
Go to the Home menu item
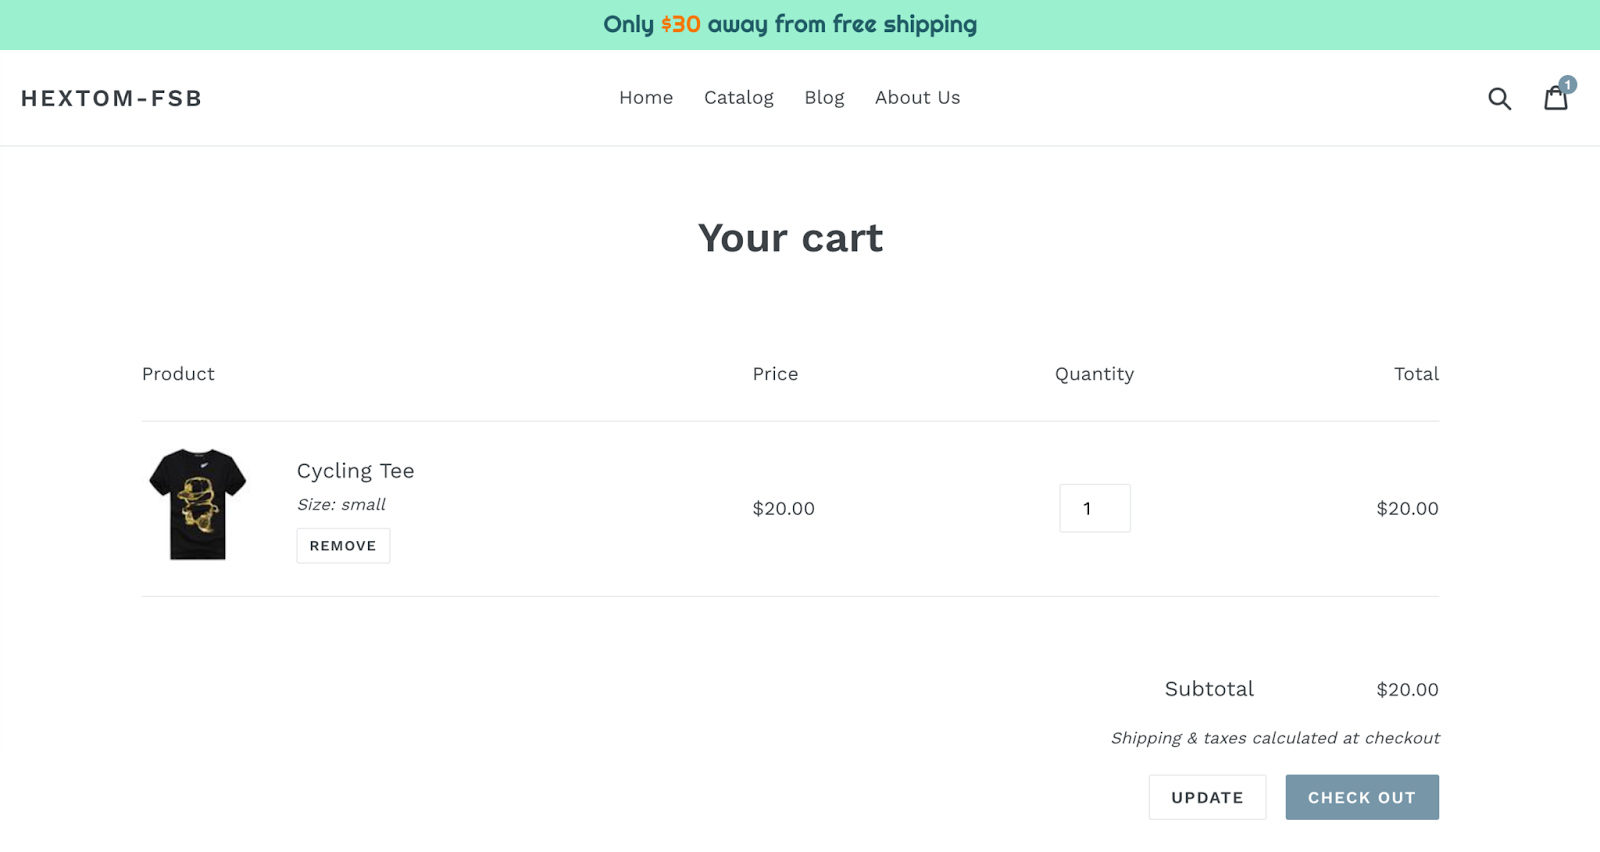tap(646, 98)
